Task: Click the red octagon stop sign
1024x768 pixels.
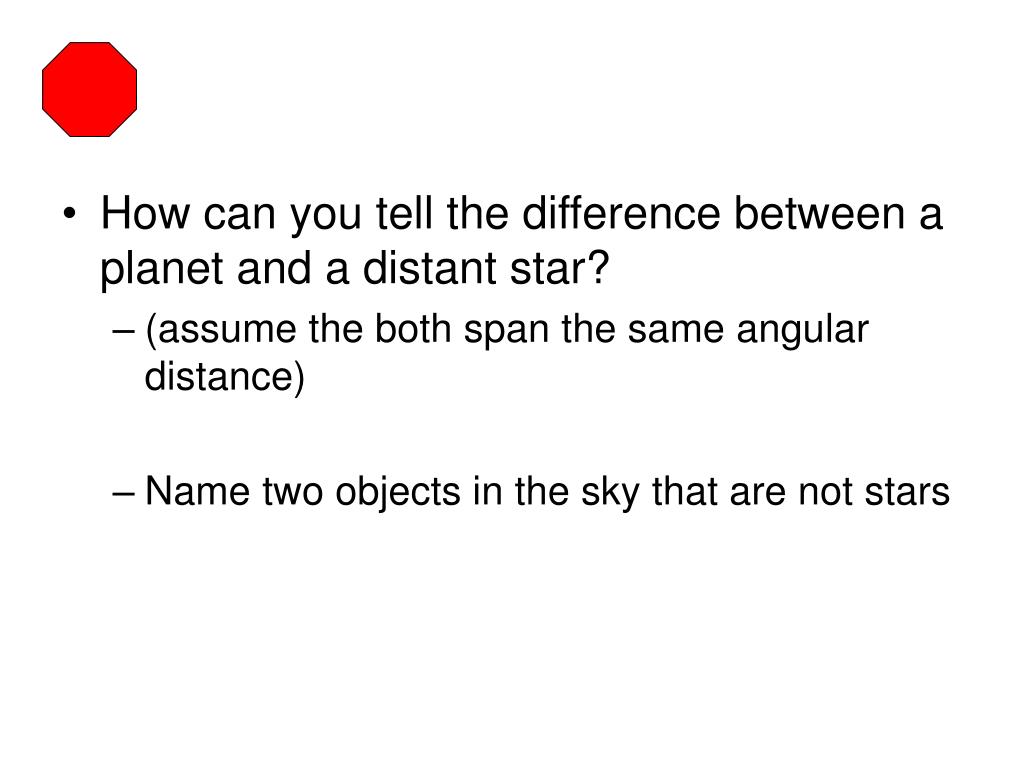Action: (x=89, y=89)
